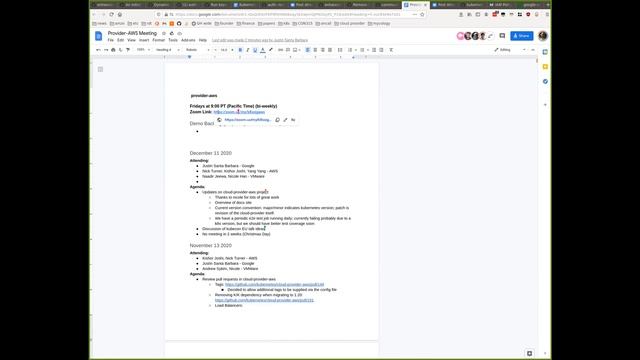Run spelling and grammar check
The height and width of the screenshot is (360, 640).
point(120,50)
